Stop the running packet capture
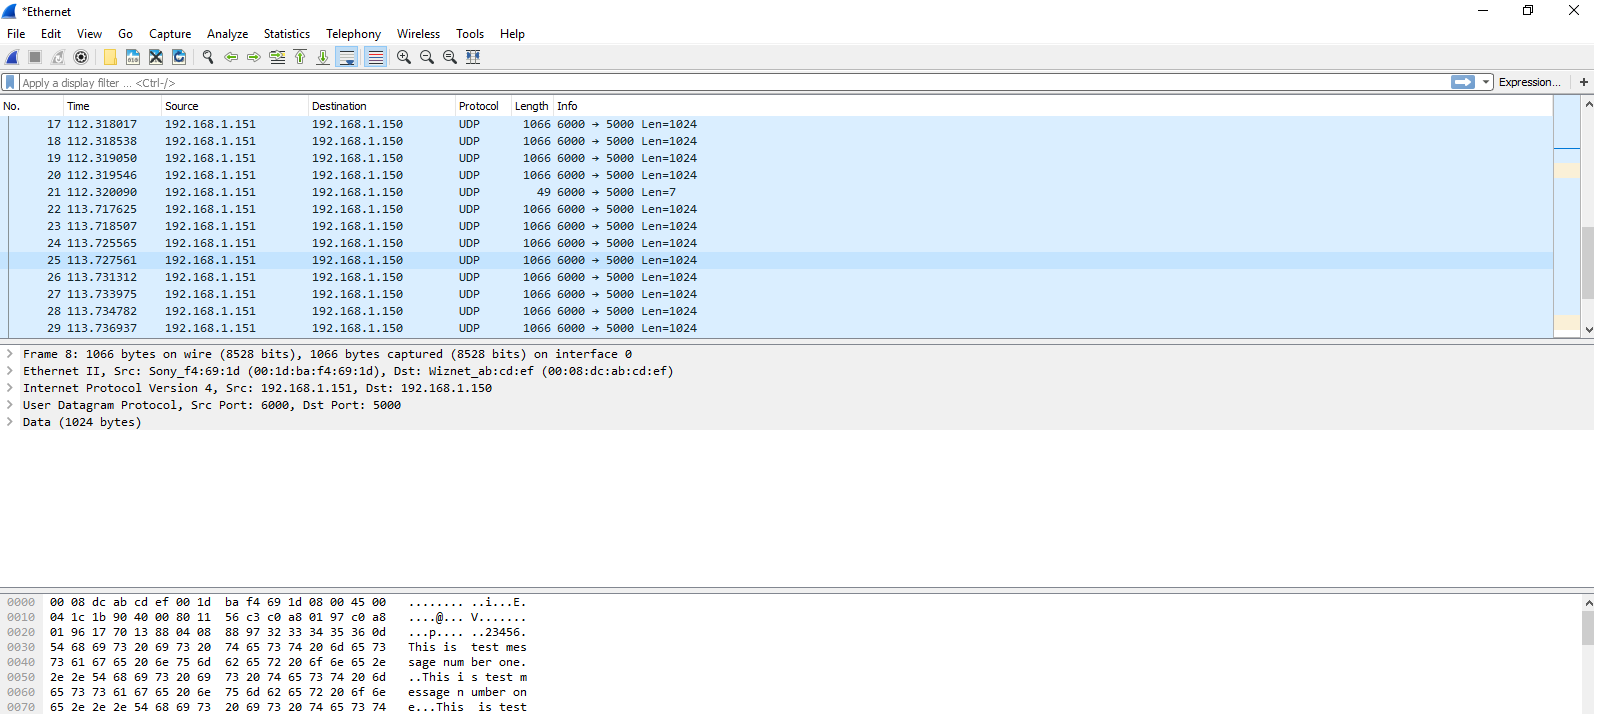Viewport: 1600px width, 727px height. [x=35, y=57]
